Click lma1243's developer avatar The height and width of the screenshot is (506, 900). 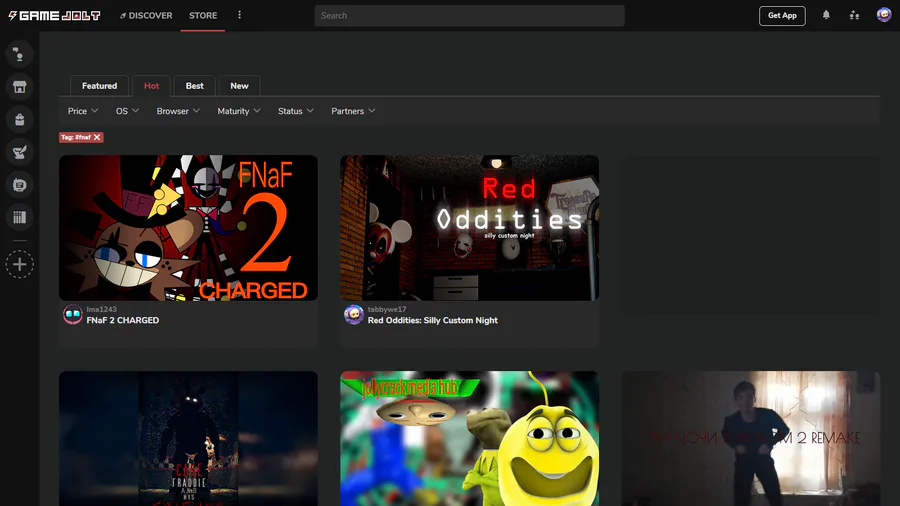(x=73, y=315)
